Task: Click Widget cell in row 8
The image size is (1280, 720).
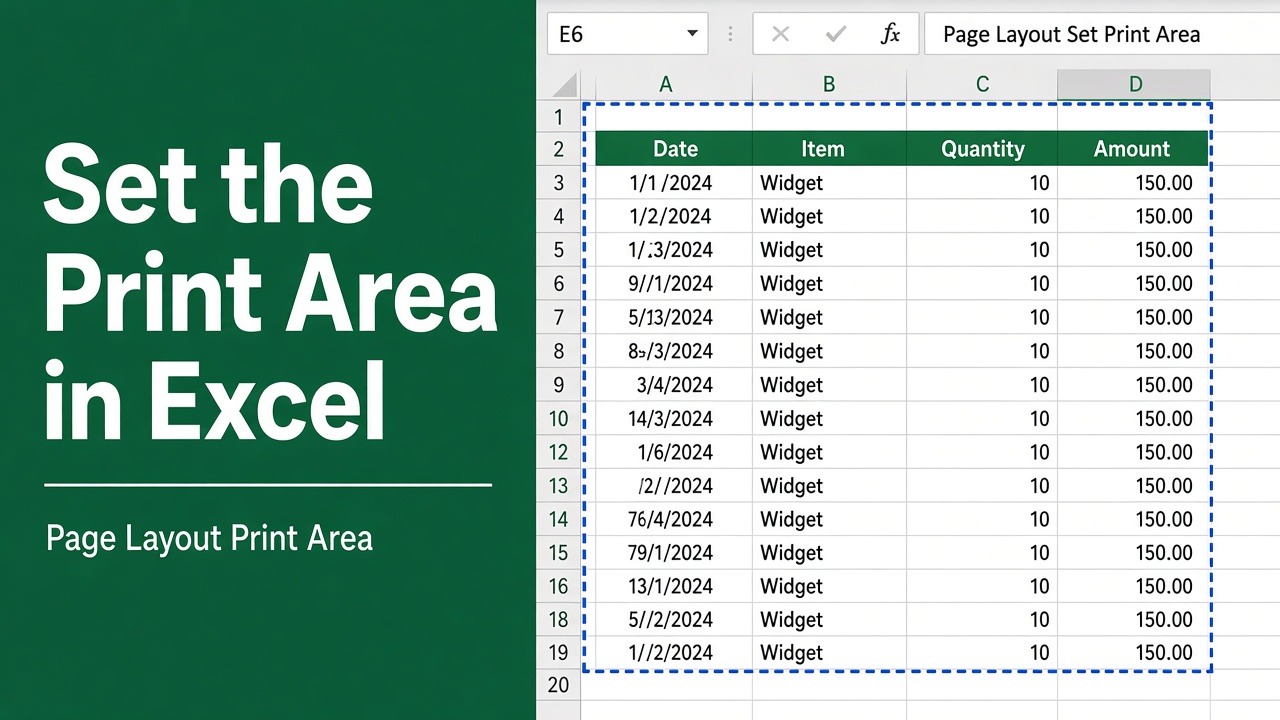Action: click(x=829, y=351)
